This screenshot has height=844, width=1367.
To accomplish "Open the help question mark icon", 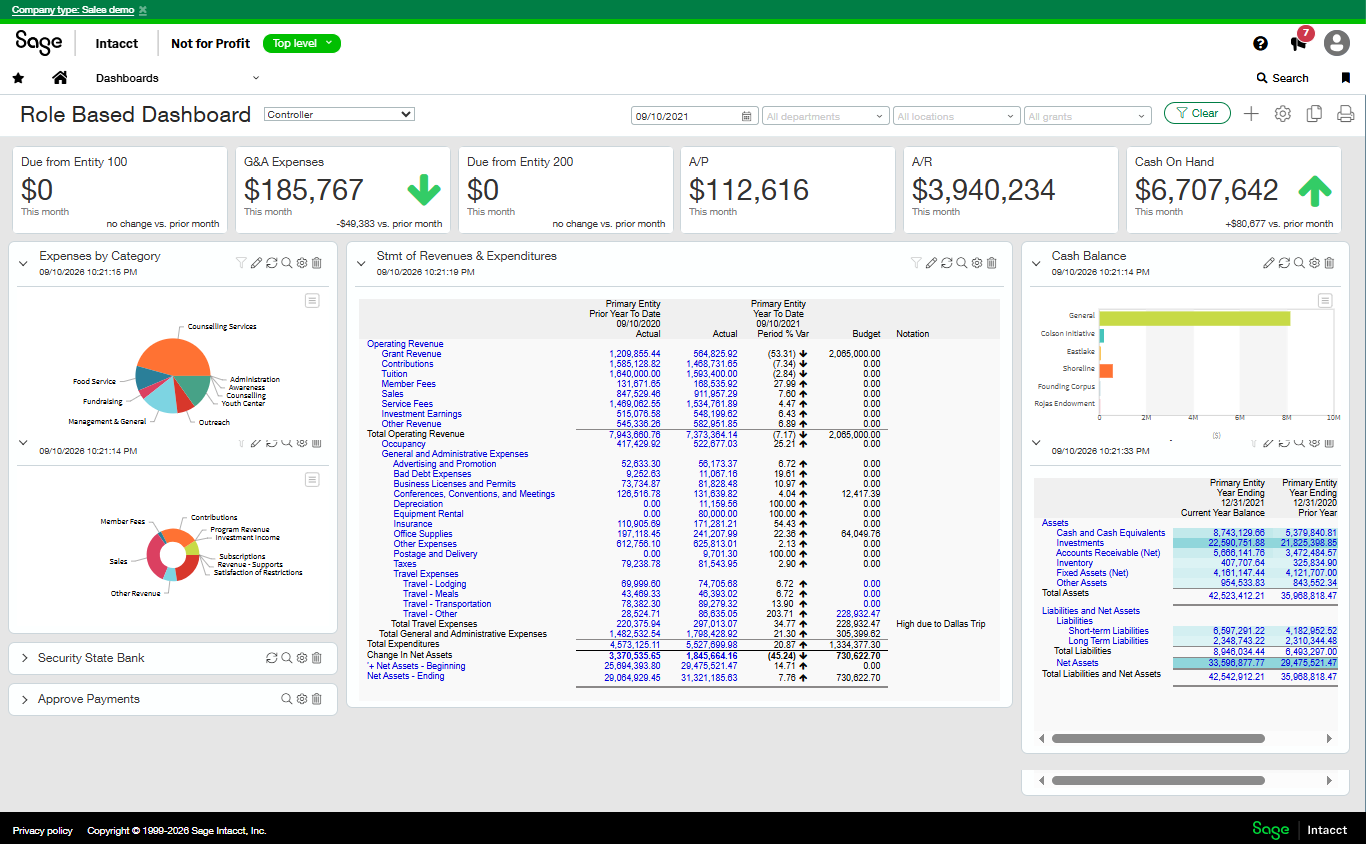I will pyautogui.click(x=1260, y=44).
